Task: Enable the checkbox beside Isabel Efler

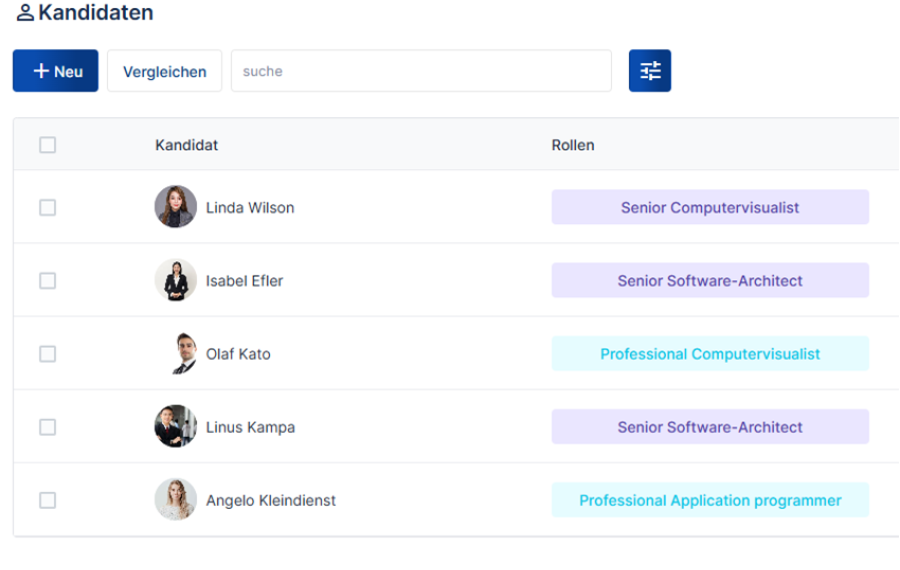Action: (x=47, y=281)
